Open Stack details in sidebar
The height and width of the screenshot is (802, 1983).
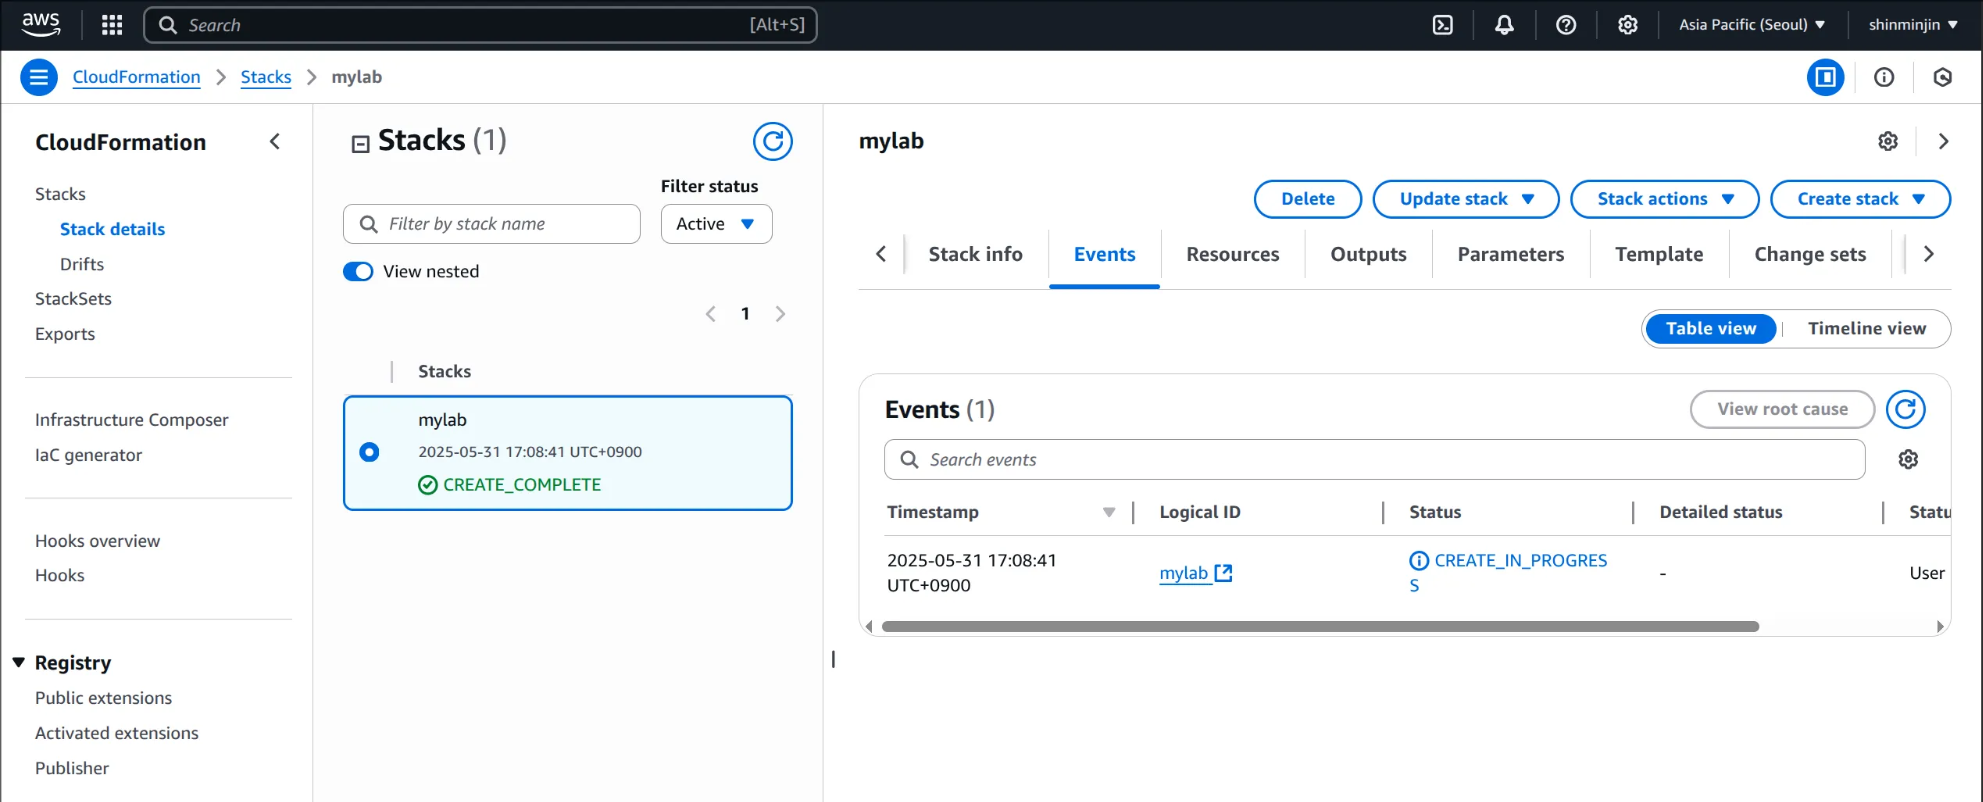112,229
